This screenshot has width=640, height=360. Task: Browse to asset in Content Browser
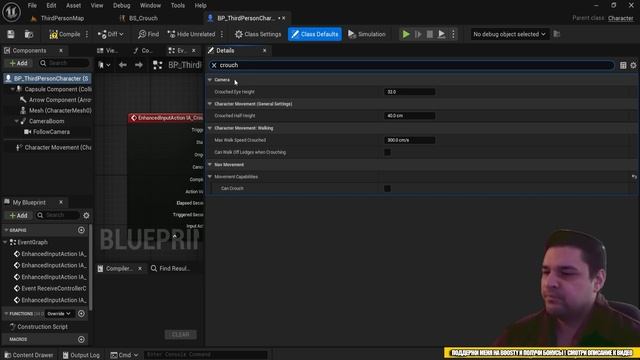tap(29, 34)
